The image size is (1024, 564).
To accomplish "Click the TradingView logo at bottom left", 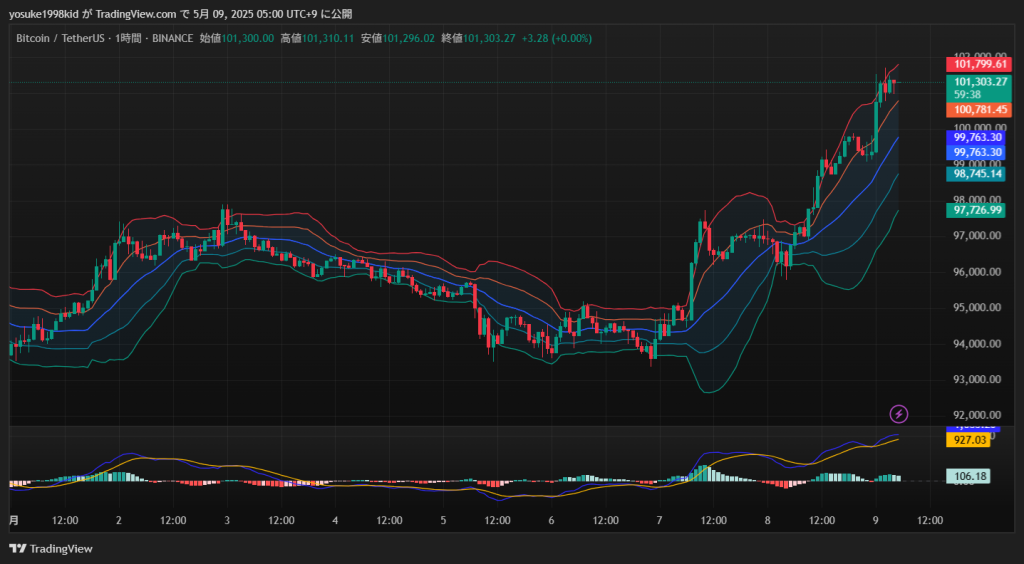I will tap(51, 548).
